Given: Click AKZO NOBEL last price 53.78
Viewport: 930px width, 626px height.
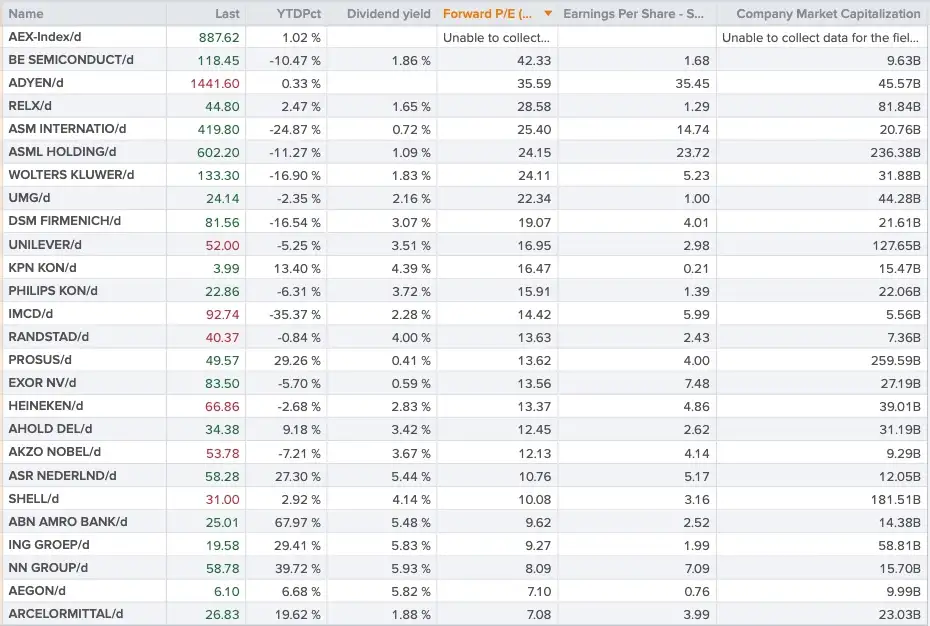Looking at the screenshot, I should point(222,453).
